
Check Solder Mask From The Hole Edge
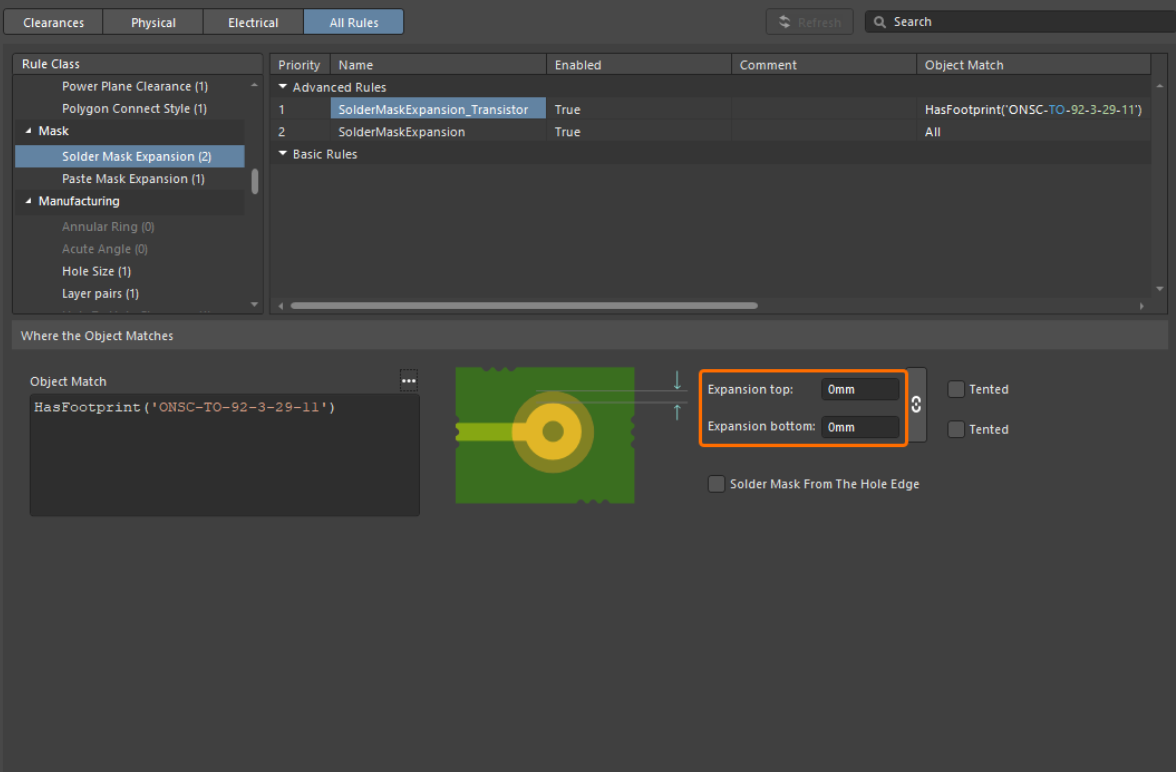click(716, 484)
